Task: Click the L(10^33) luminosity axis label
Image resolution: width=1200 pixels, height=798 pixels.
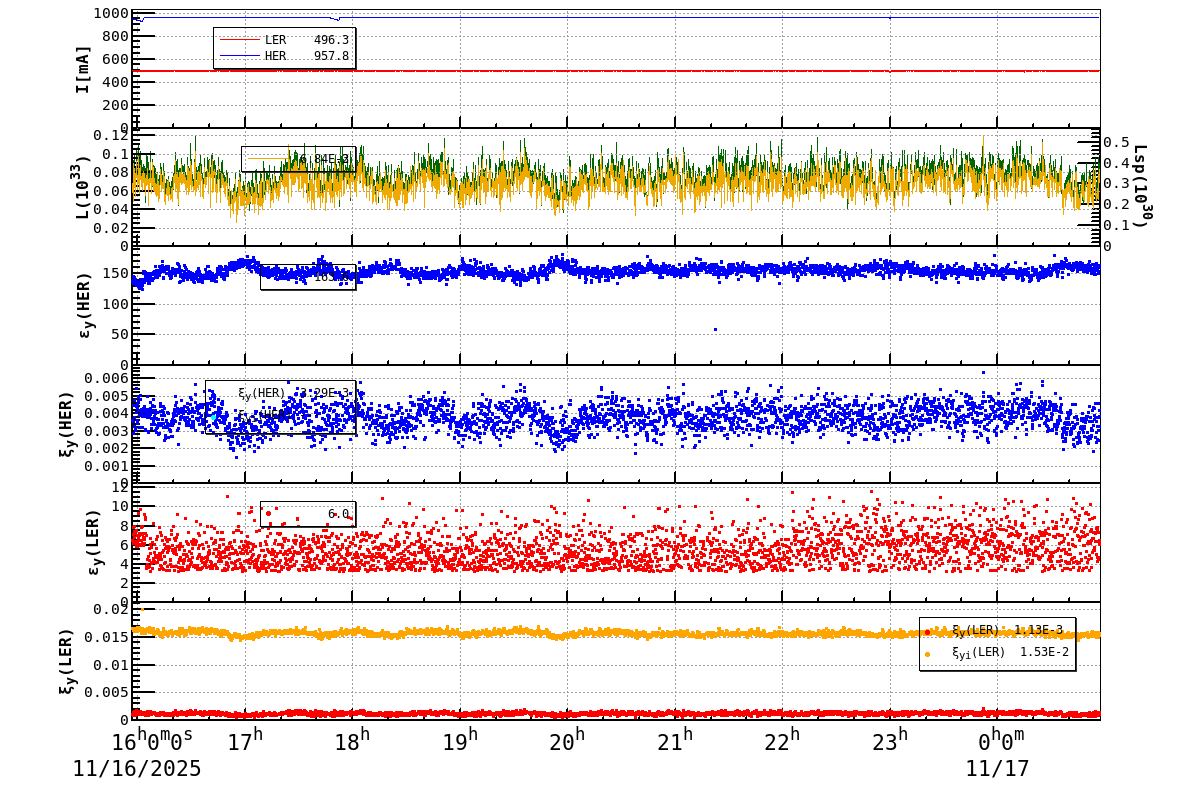Action: point(83,187)
